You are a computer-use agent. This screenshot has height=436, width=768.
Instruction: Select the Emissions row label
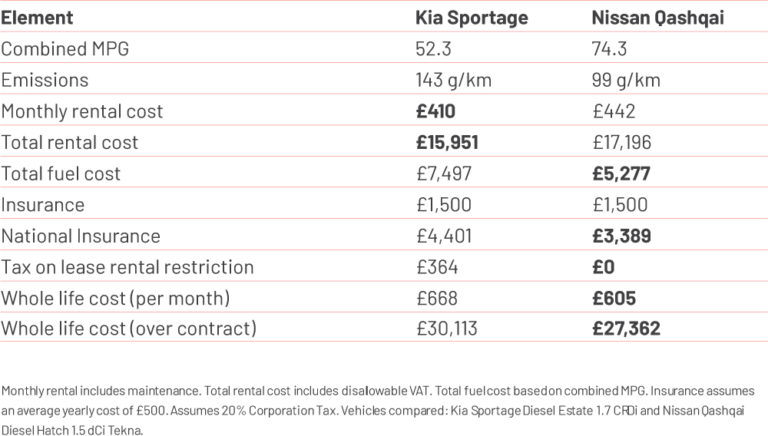coord(45,80)
